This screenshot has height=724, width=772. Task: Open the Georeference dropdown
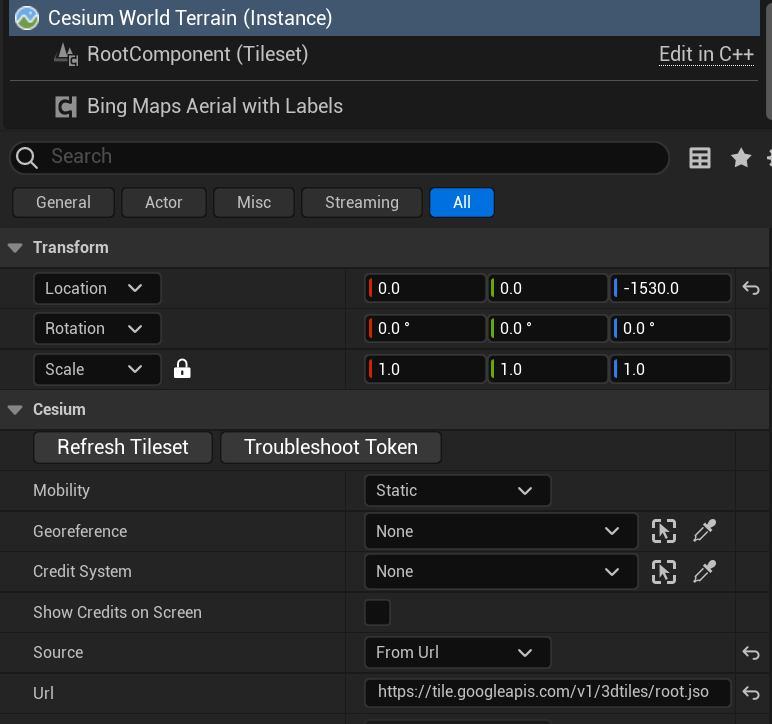(501, 531)
